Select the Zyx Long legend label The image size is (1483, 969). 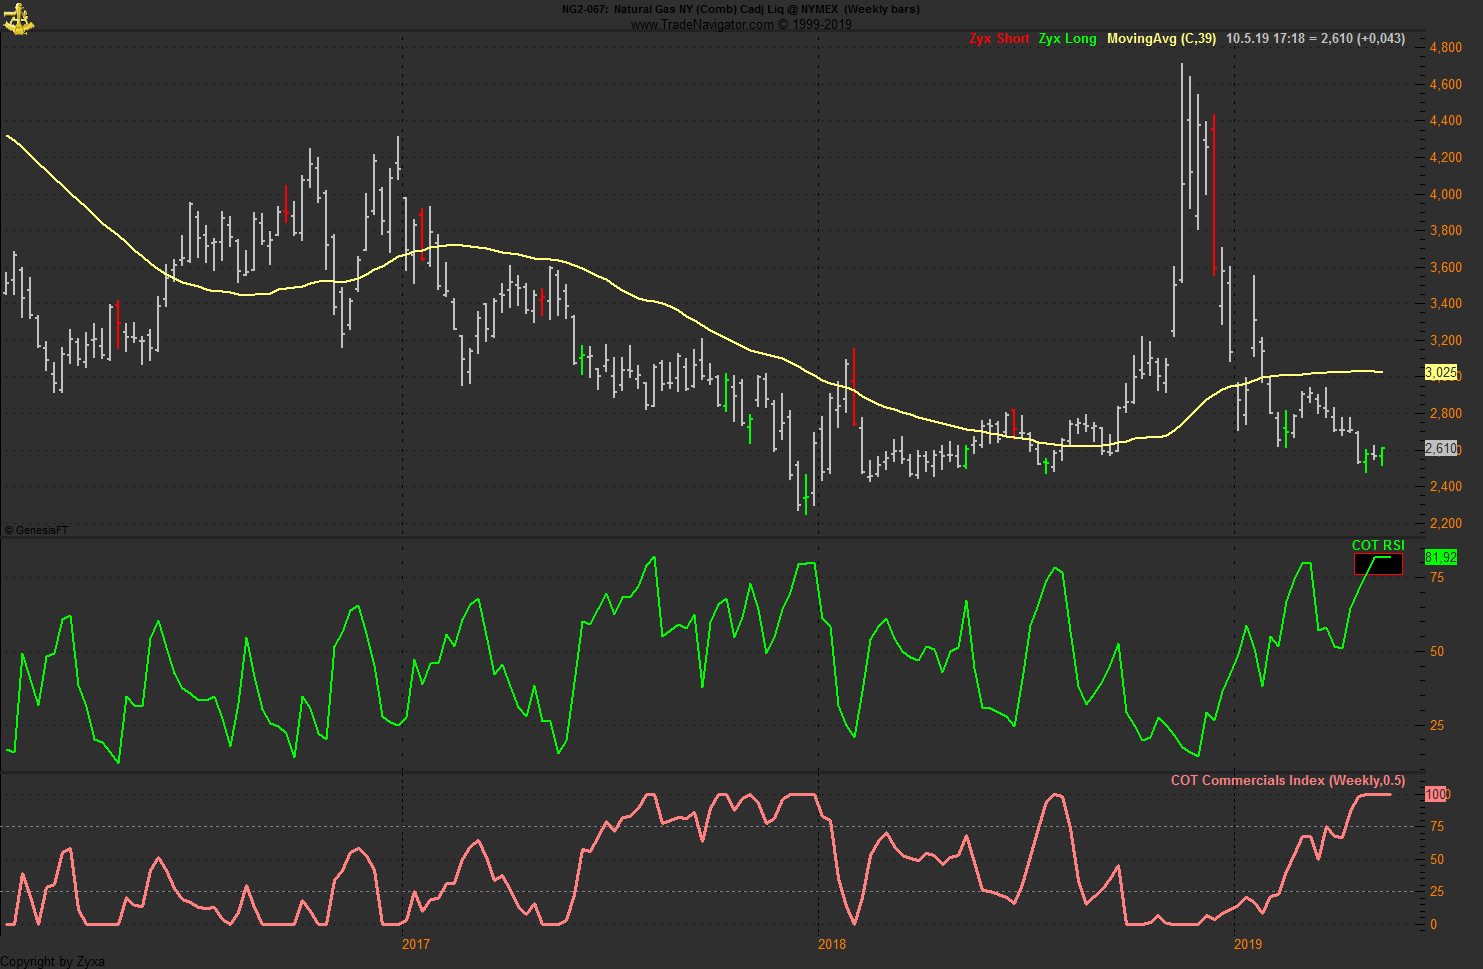coord(1067,39)
